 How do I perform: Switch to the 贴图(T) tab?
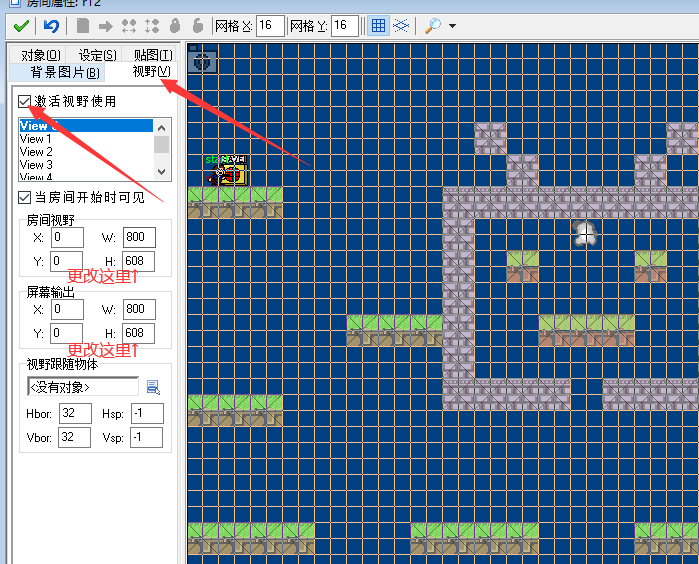(153, 55)
